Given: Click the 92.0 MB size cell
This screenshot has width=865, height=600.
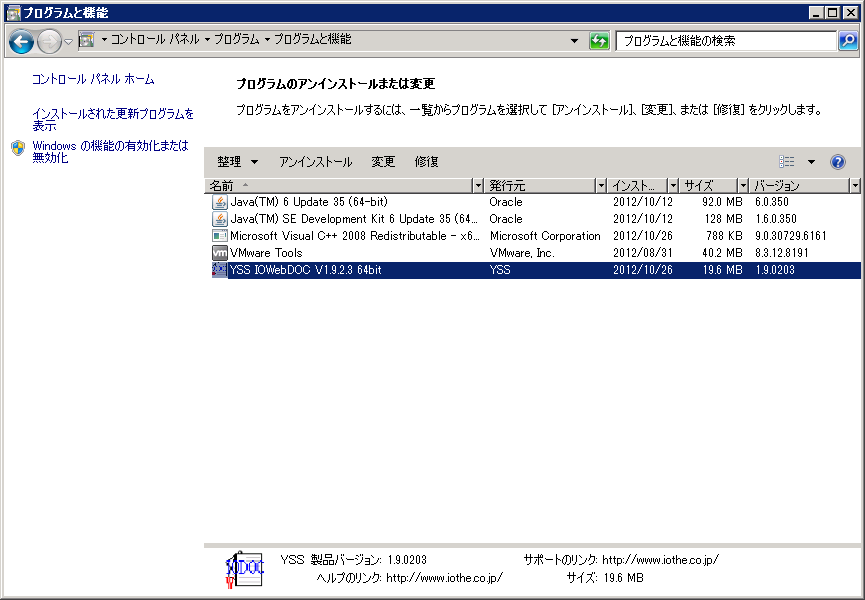Looking at the screenshot, I should coord(722,202).
